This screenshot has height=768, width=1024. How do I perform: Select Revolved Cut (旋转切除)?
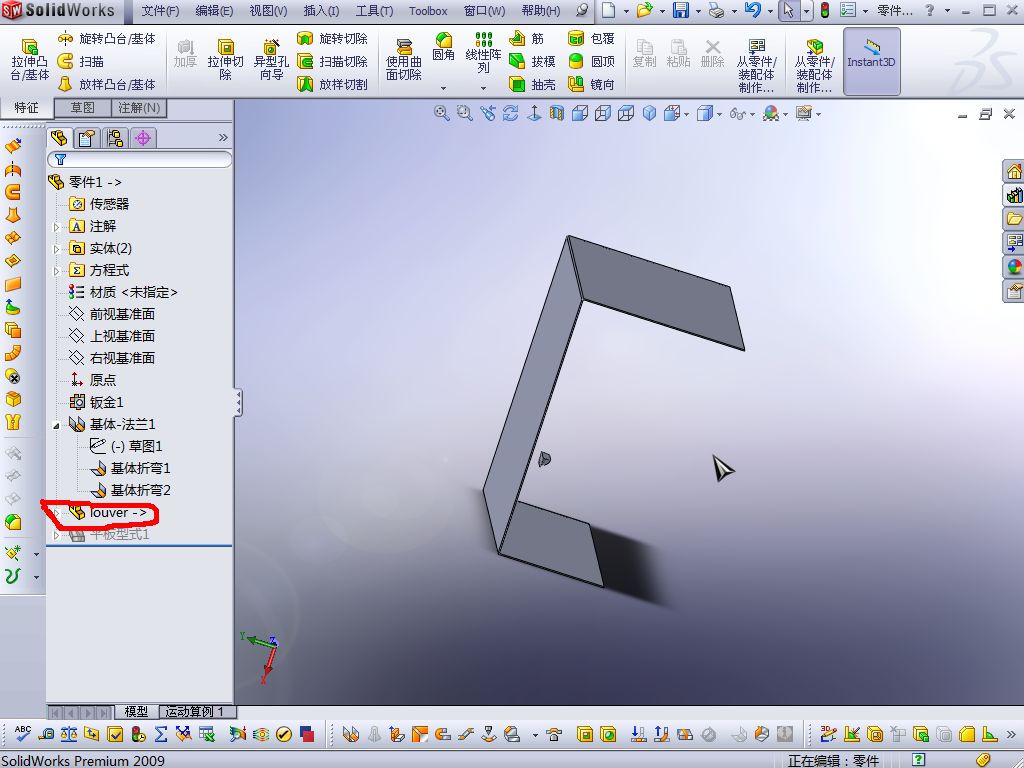coord(332,39)
